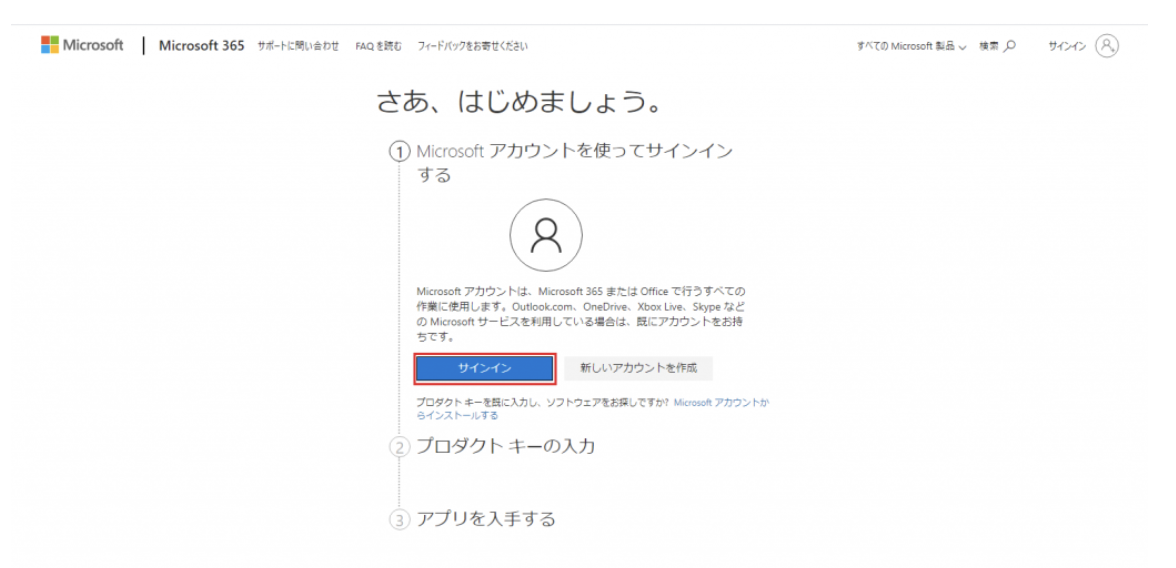
Task: Click step 1 Microsoft アカウントを使ってサインインする heading
Action: pos(574,163)
